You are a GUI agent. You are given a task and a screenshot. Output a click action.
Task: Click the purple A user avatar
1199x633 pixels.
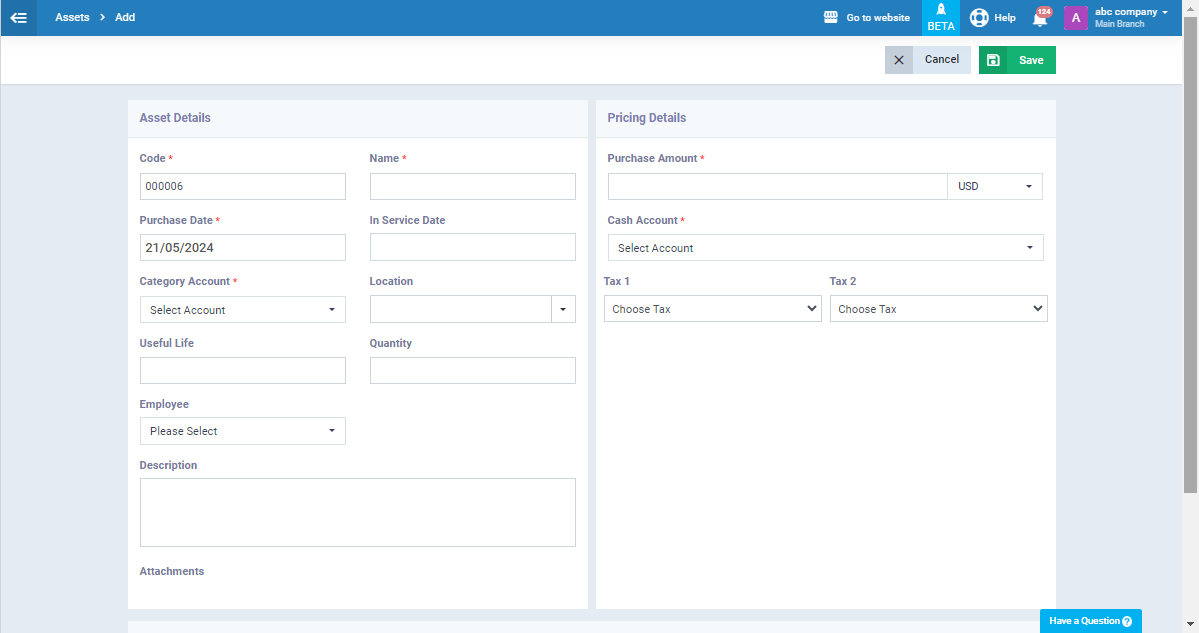pyautogui.click(x=1075, y=18)
